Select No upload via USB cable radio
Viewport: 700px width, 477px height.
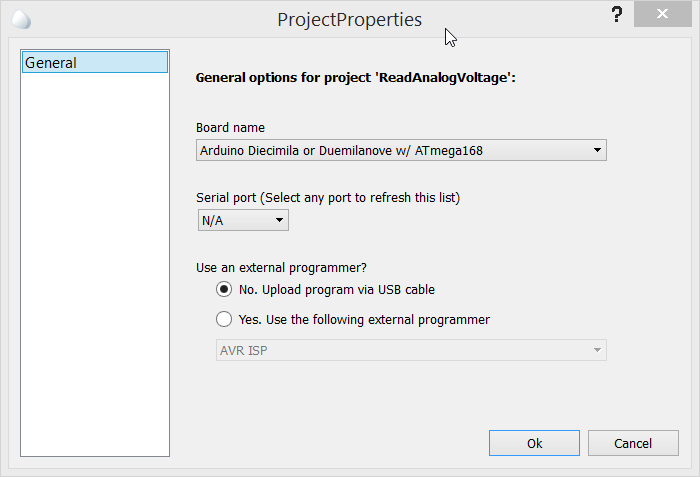224,289
